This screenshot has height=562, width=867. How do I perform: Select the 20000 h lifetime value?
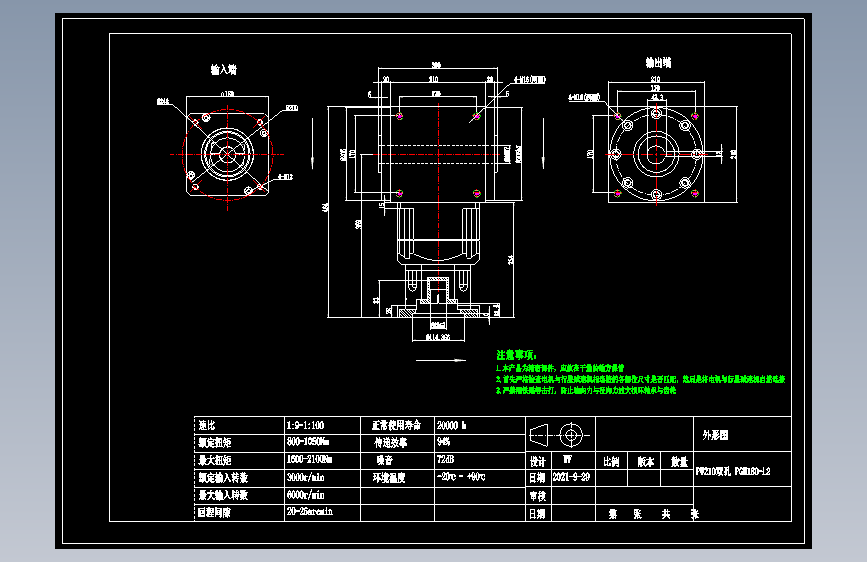pos(451,425)
